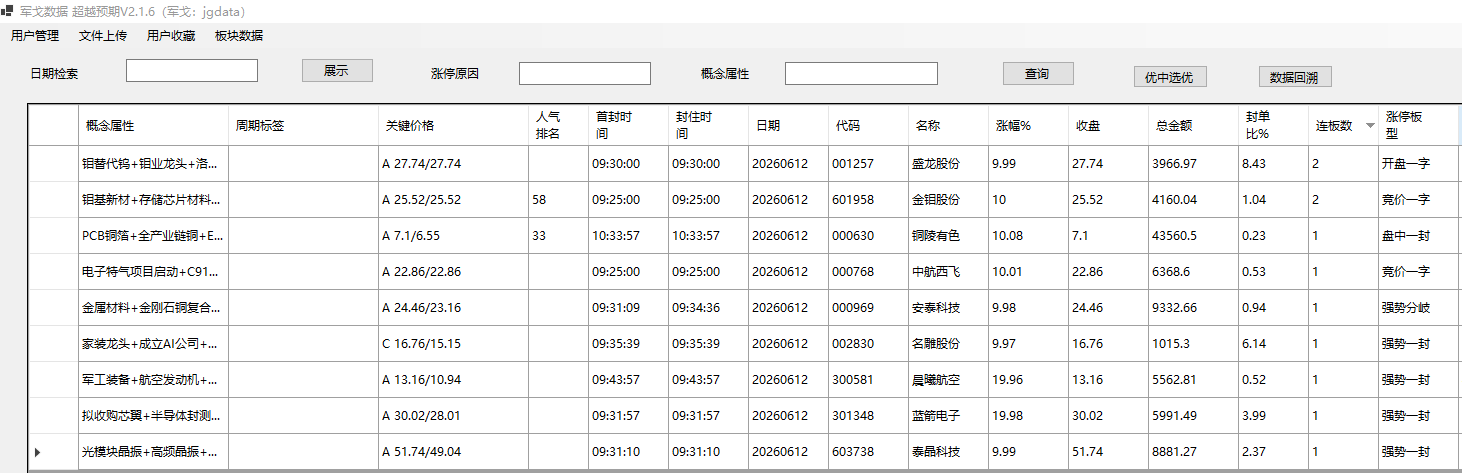Sort by 封住时间 column header

(708, 126)
